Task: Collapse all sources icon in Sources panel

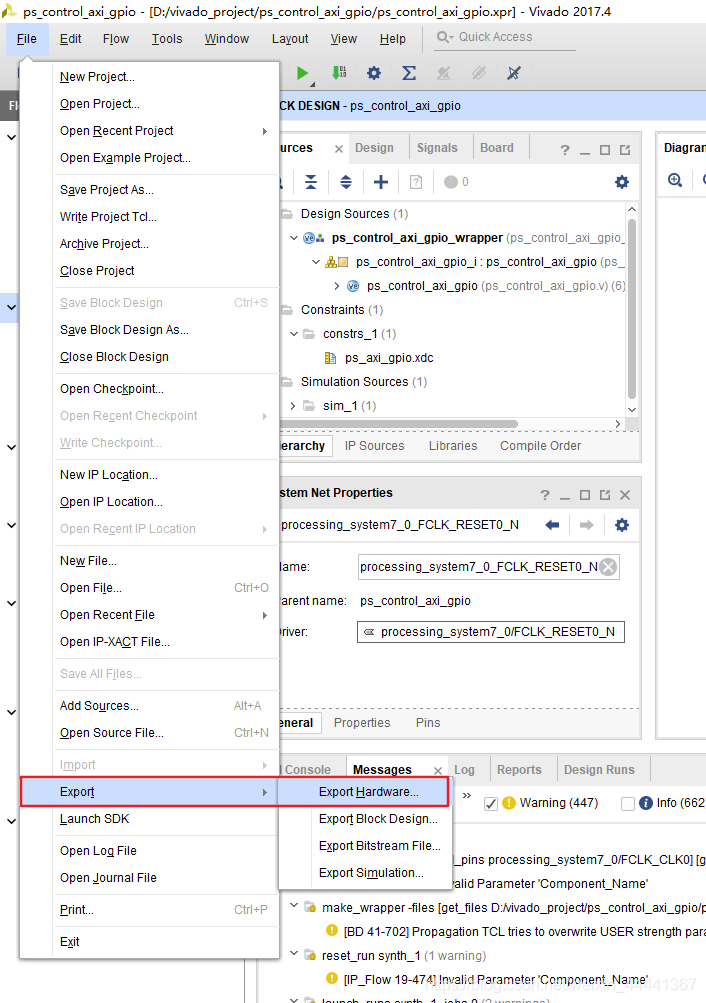Action: 311,182
